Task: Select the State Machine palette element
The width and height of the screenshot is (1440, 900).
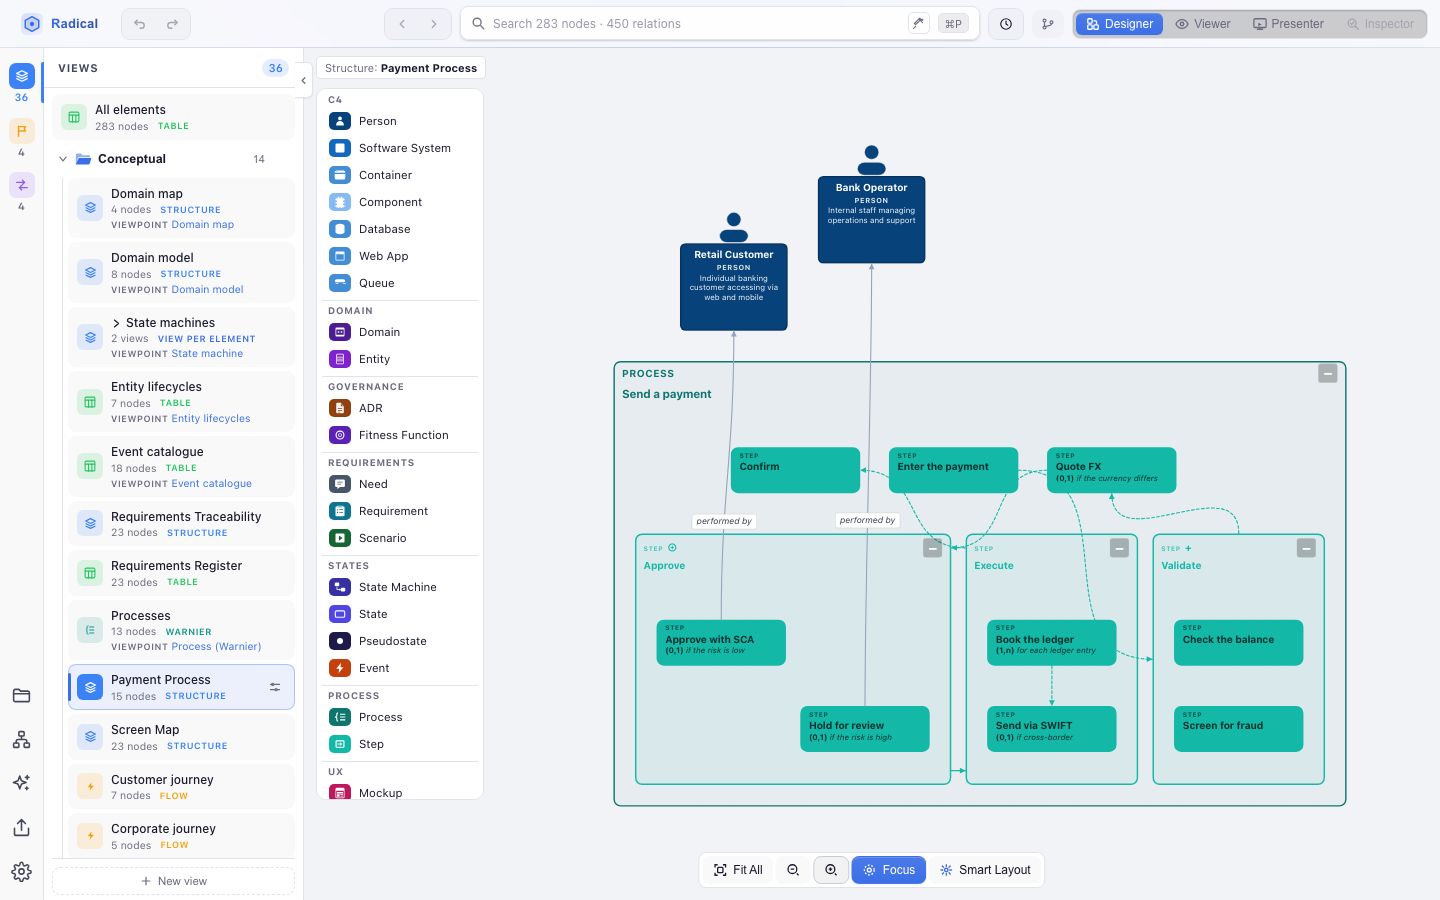Action: tap(400, 587)
